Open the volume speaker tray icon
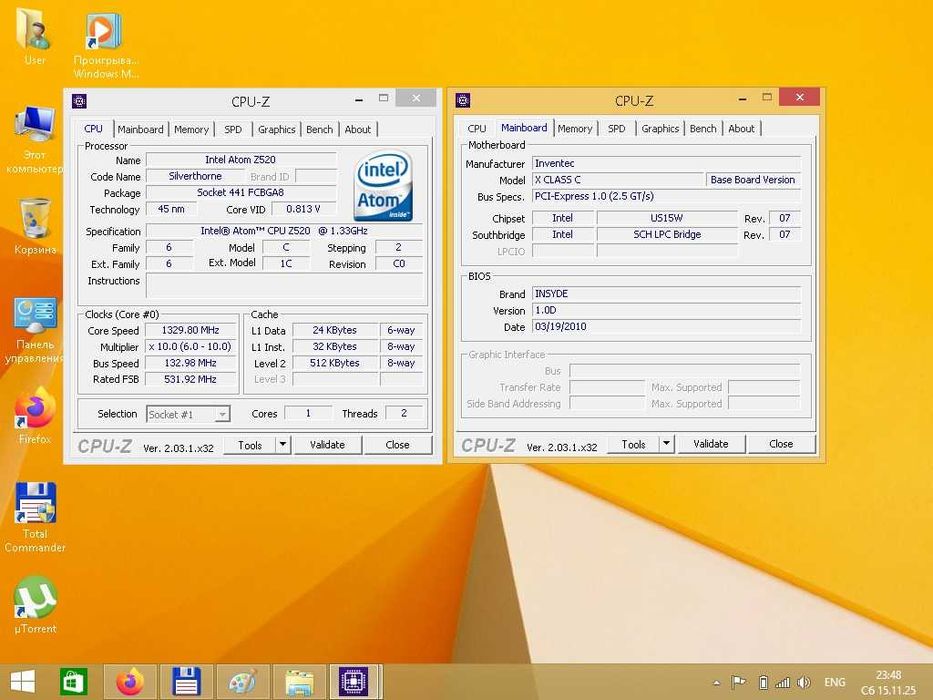Viewport: 933px width, 700px height. [804, 683]
